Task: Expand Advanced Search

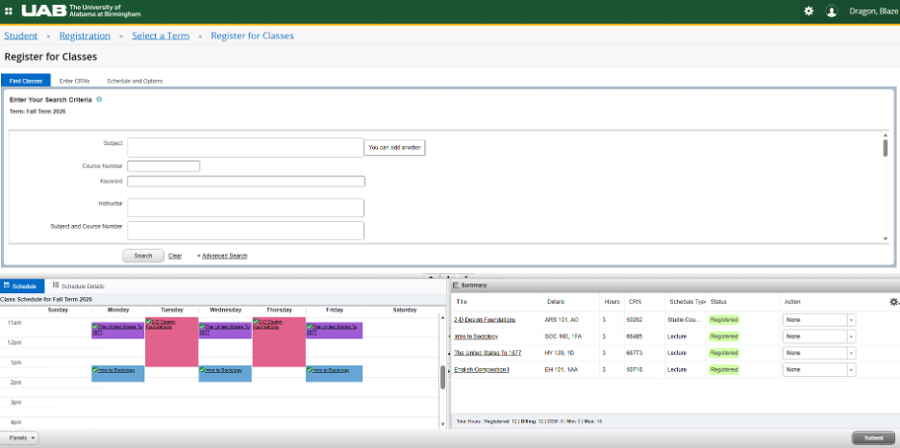Action: pyautogui.click(x=224, y=256)
